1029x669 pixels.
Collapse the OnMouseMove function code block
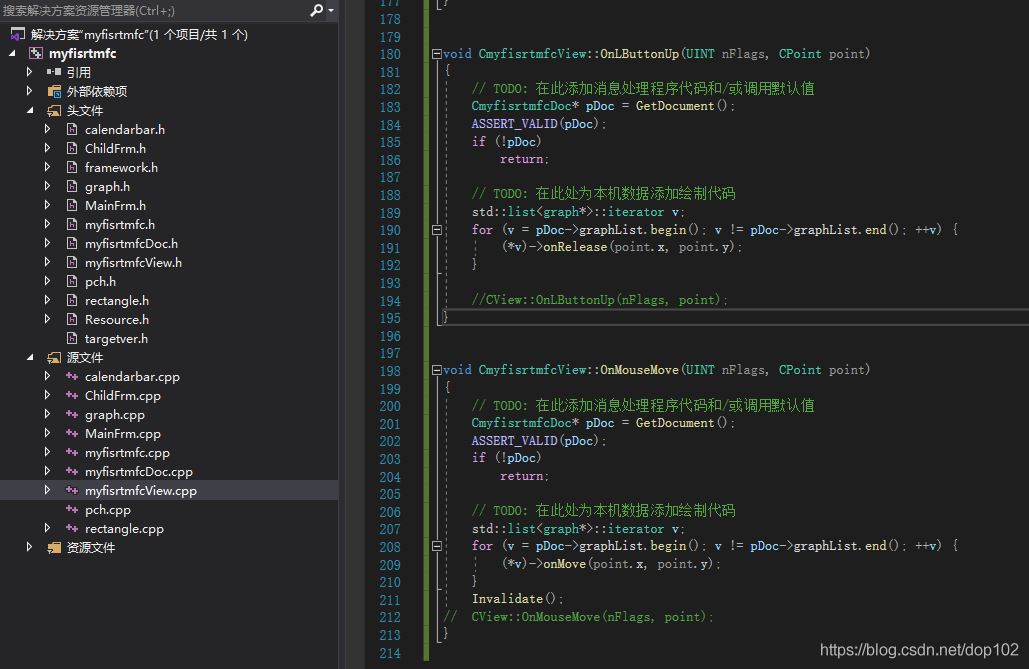[x=436, y=370]
